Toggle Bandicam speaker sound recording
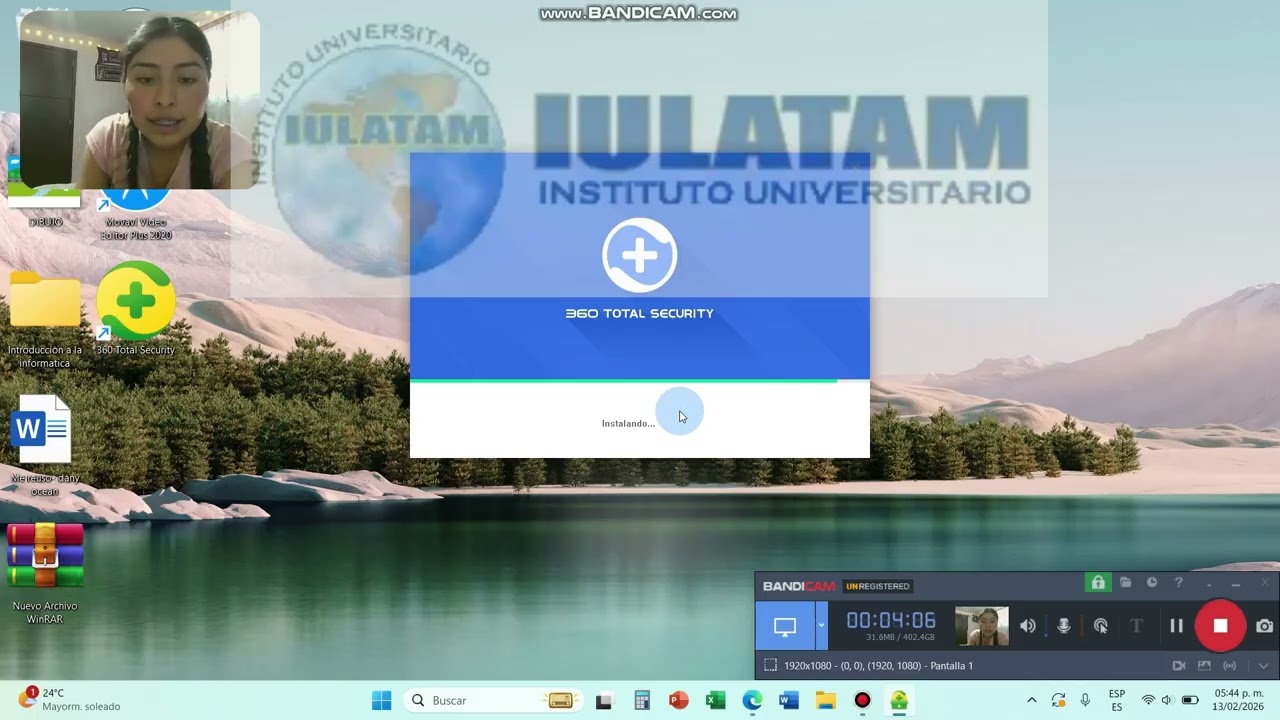The height and width of the screenshot is (720, 1280). click(1028, 626)
